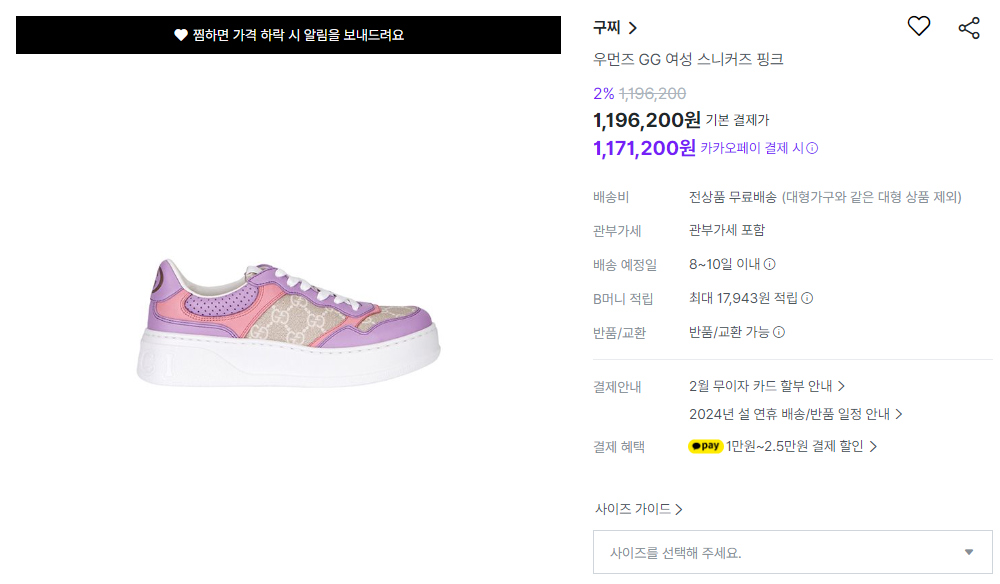
Task: Open 2월 무이자 카드 할부 안내
Action: [x=767, y=386]
